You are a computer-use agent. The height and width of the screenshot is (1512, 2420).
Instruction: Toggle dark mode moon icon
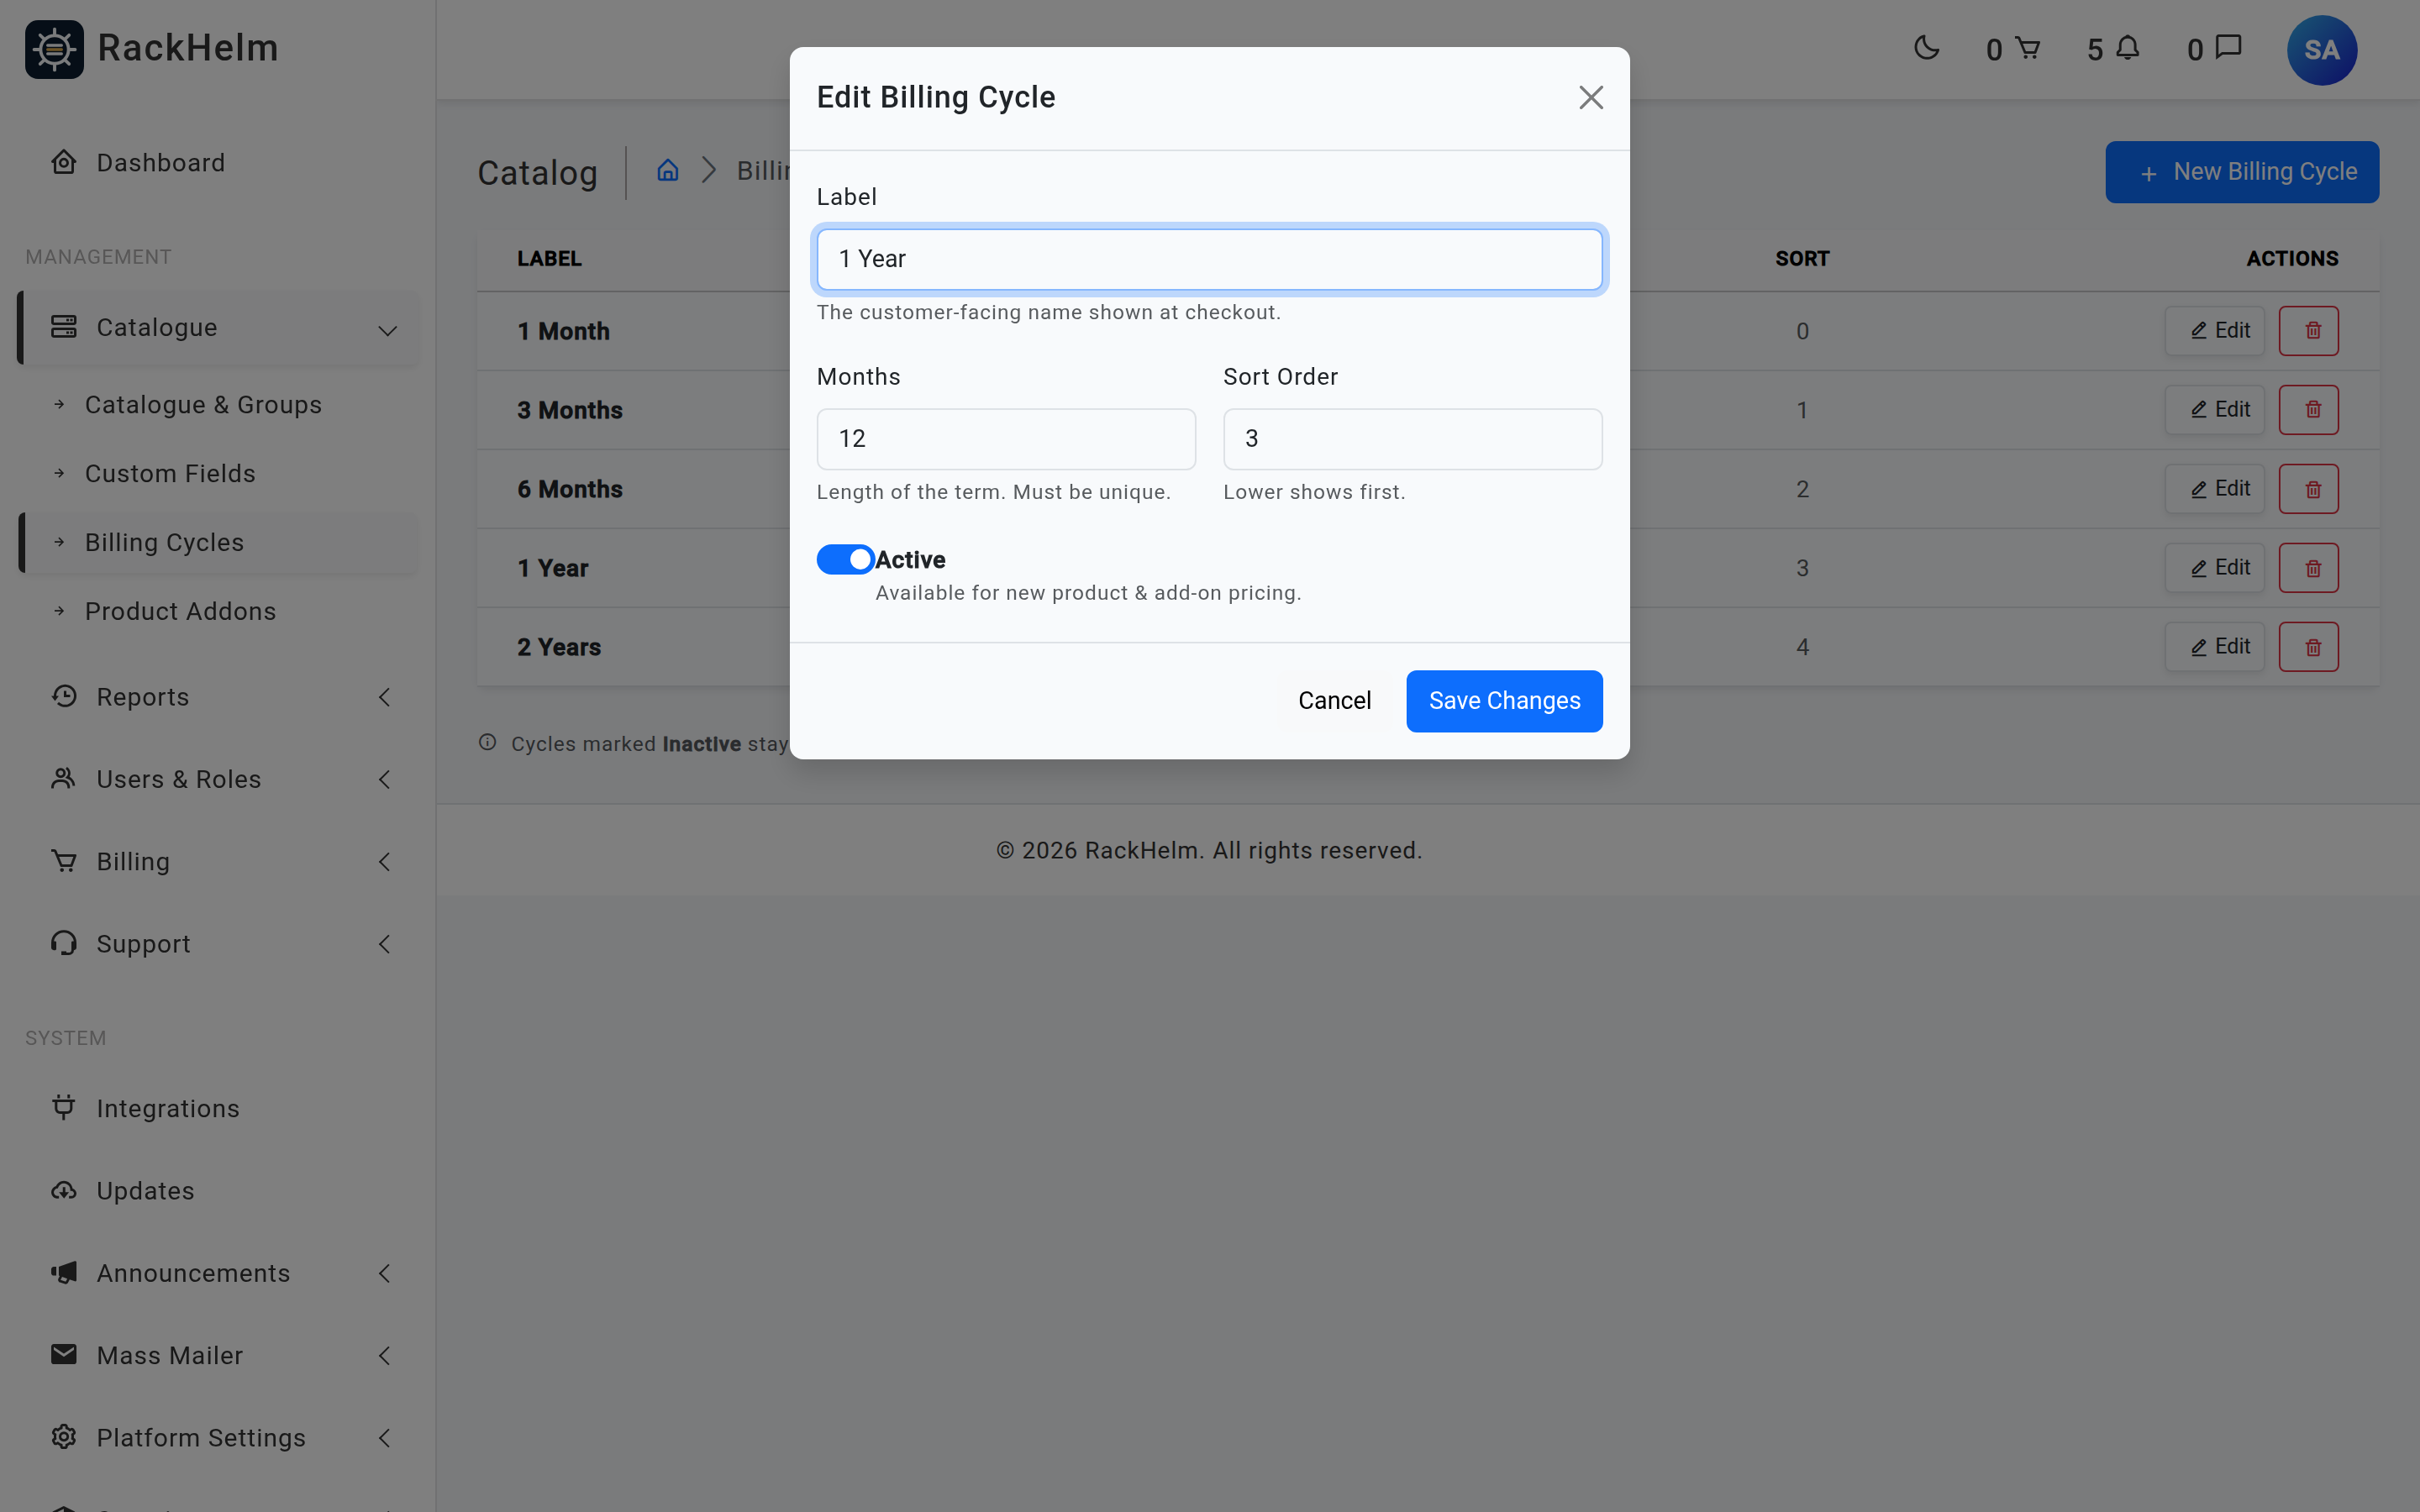point(1926,48)
